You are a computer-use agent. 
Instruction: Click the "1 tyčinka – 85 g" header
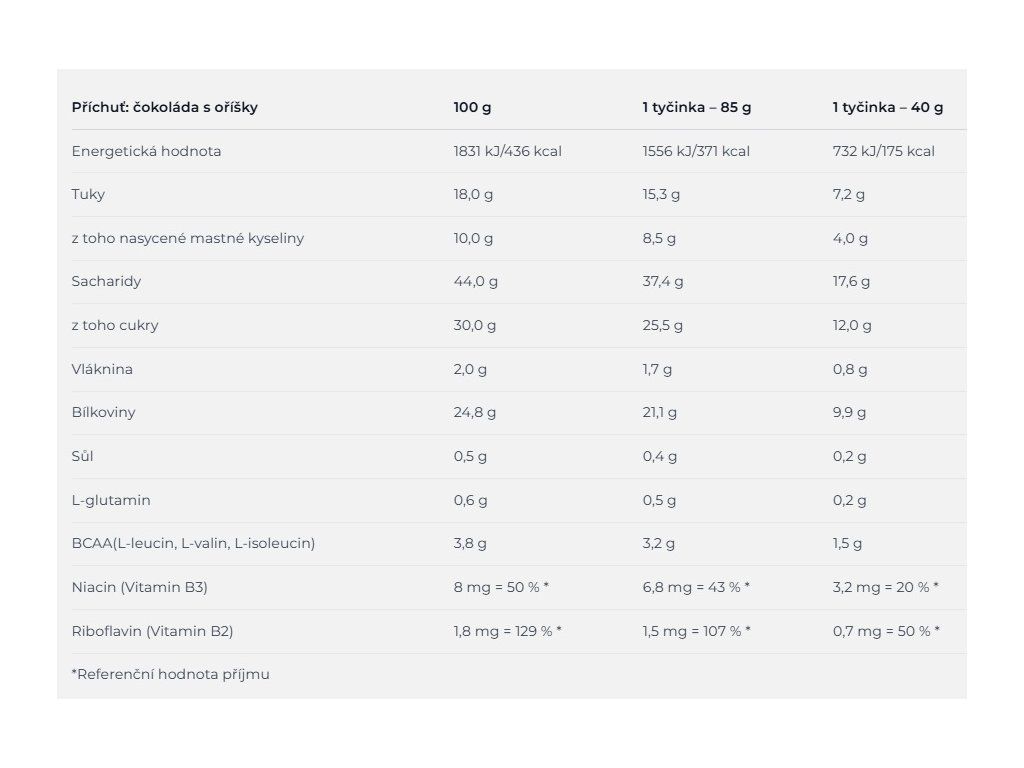[x=696, y=107]
